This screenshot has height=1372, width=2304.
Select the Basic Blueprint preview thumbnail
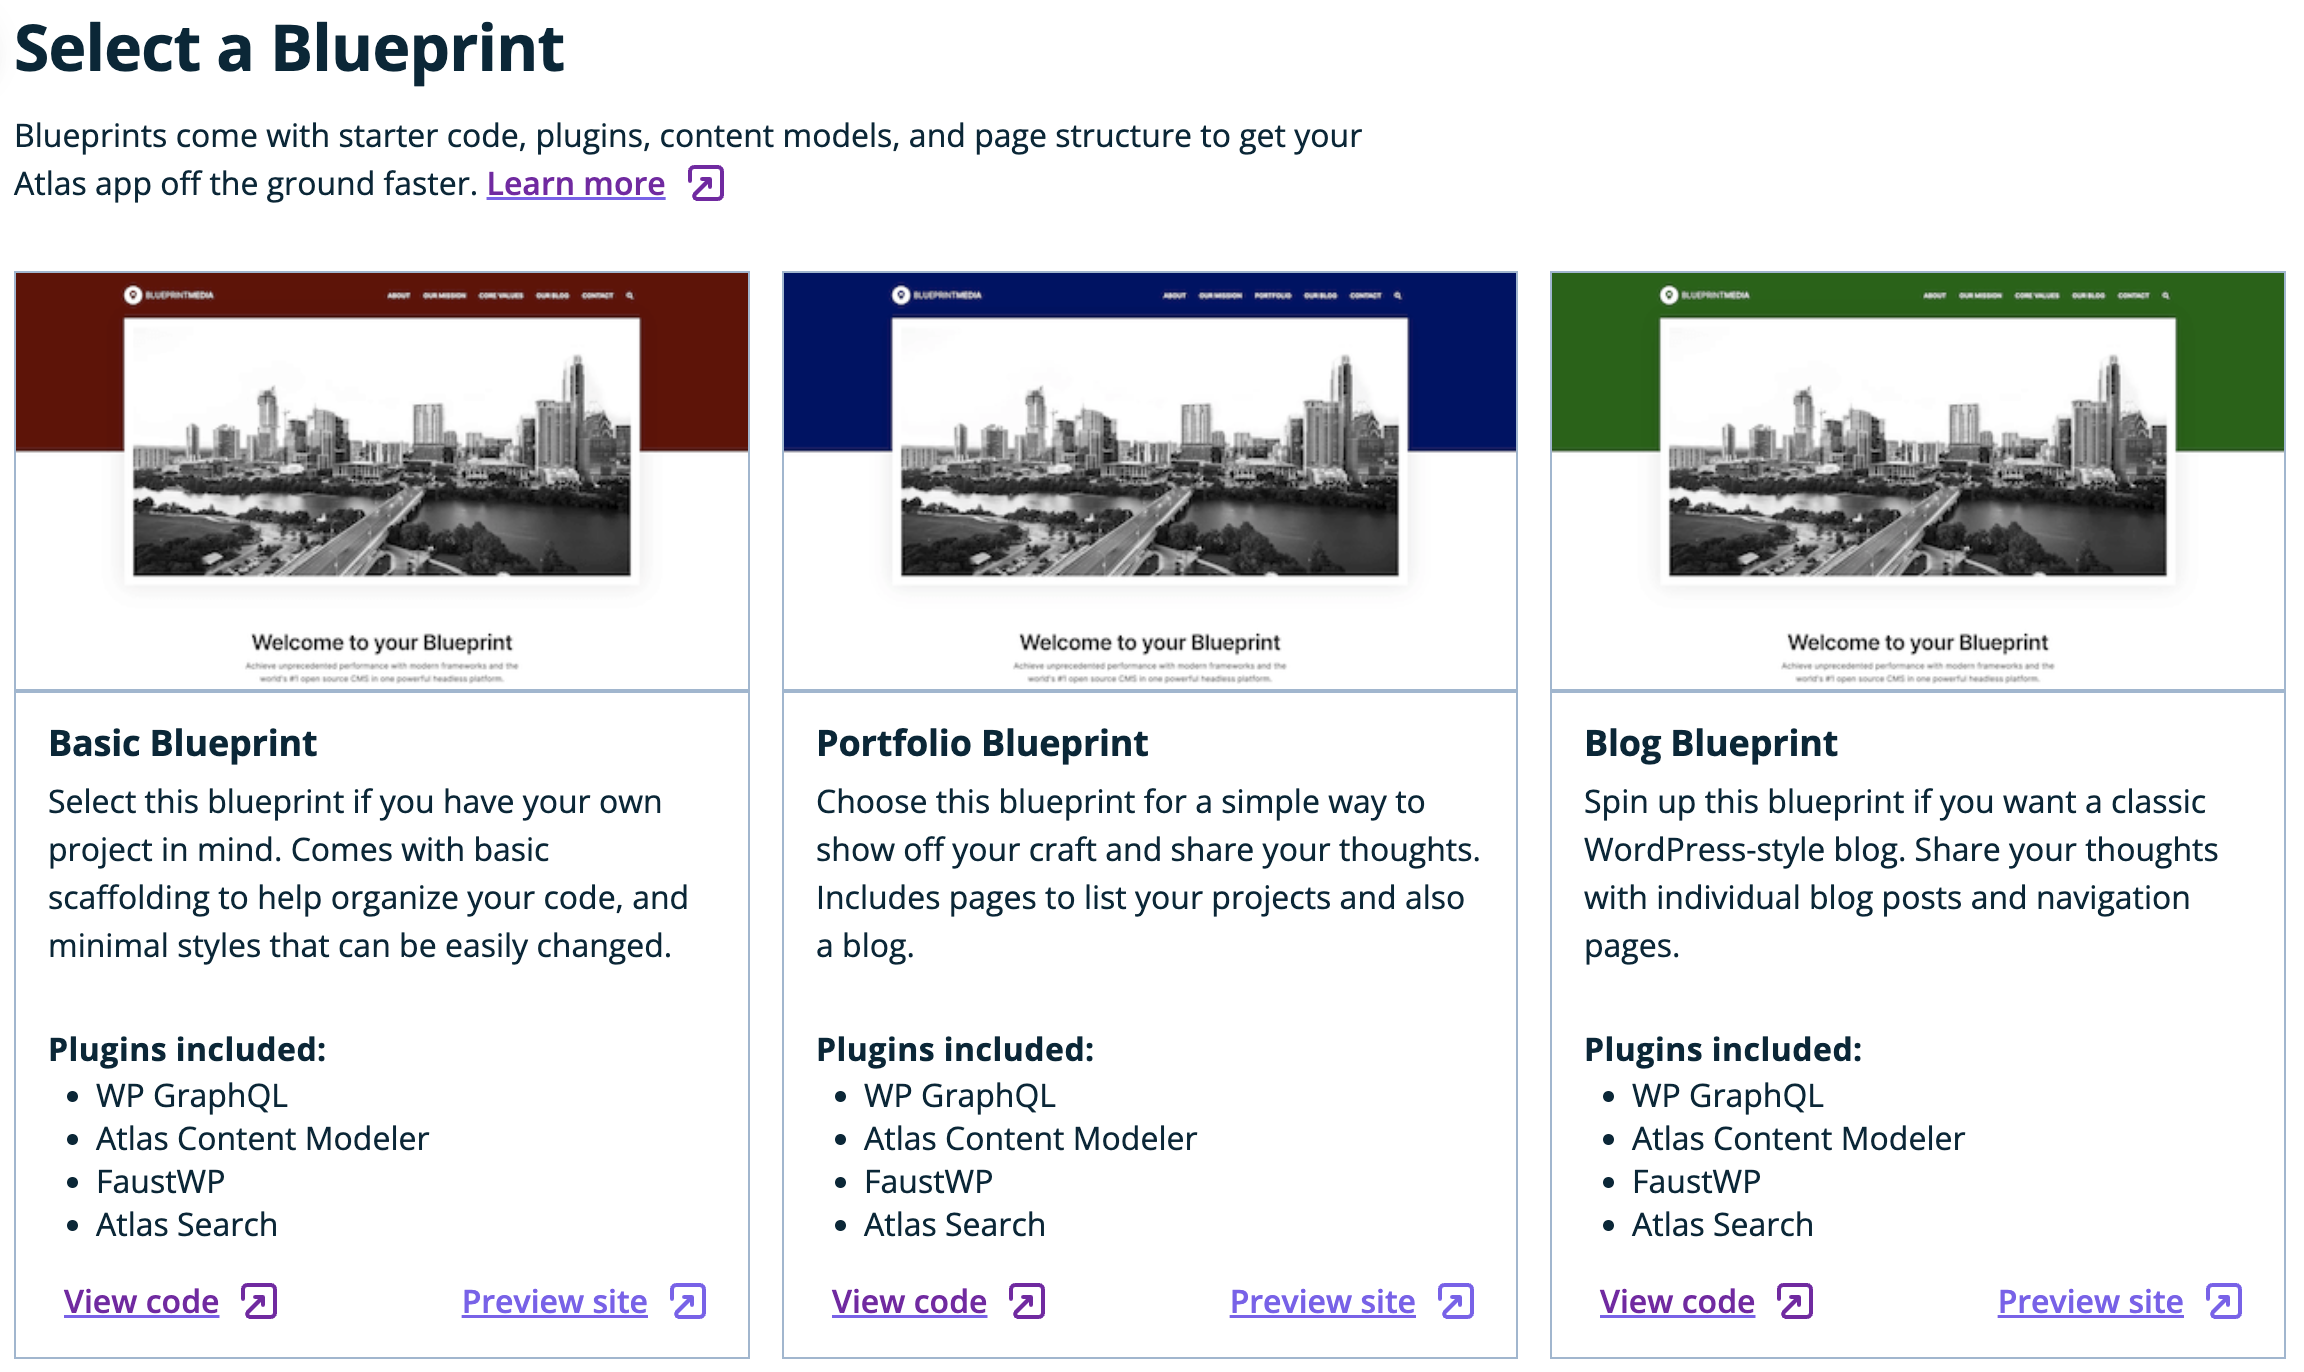coord(382,481)
